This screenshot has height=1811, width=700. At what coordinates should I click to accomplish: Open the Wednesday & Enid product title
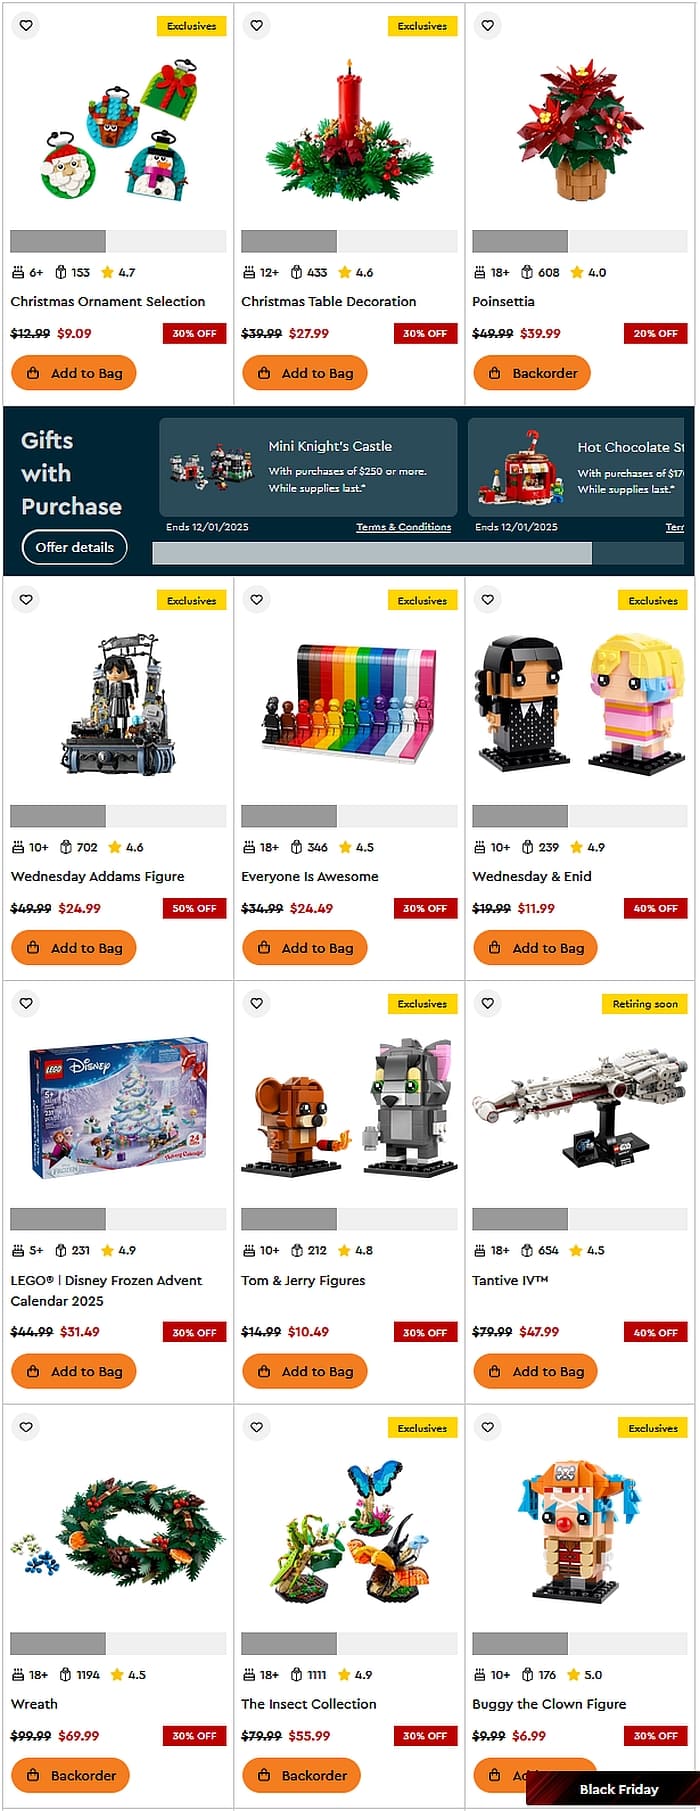[532, 876]
